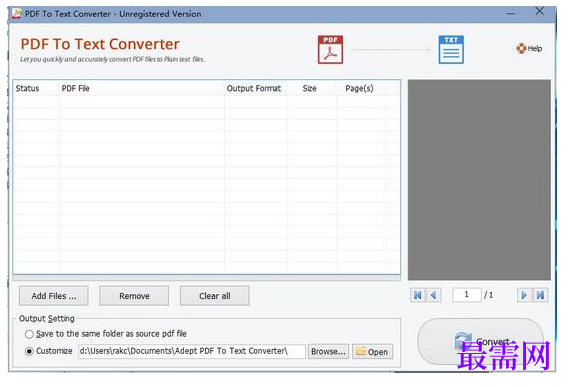This screenshot has width=569, height=387.
Task: Open the output folder with Open button
Action: coord(372,351)
